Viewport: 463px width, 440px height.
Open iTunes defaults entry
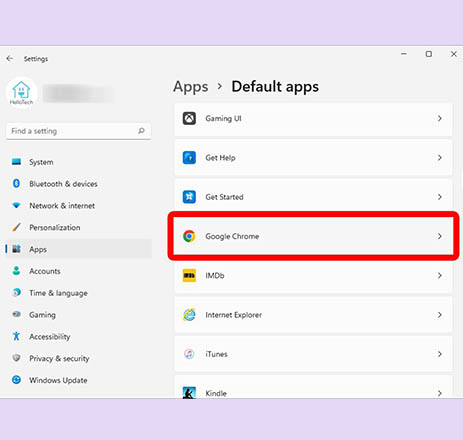[x=313, y=354]
